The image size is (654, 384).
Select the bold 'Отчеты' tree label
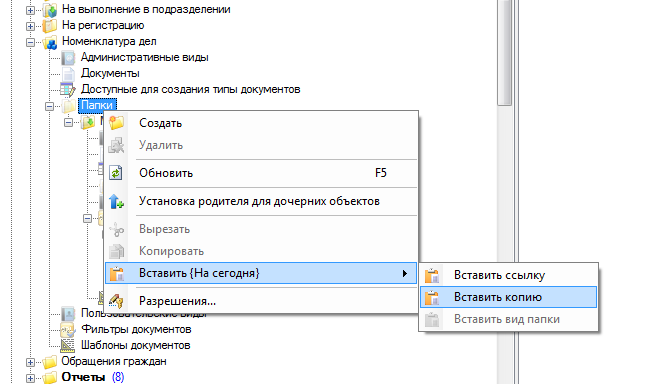point(83,377)
